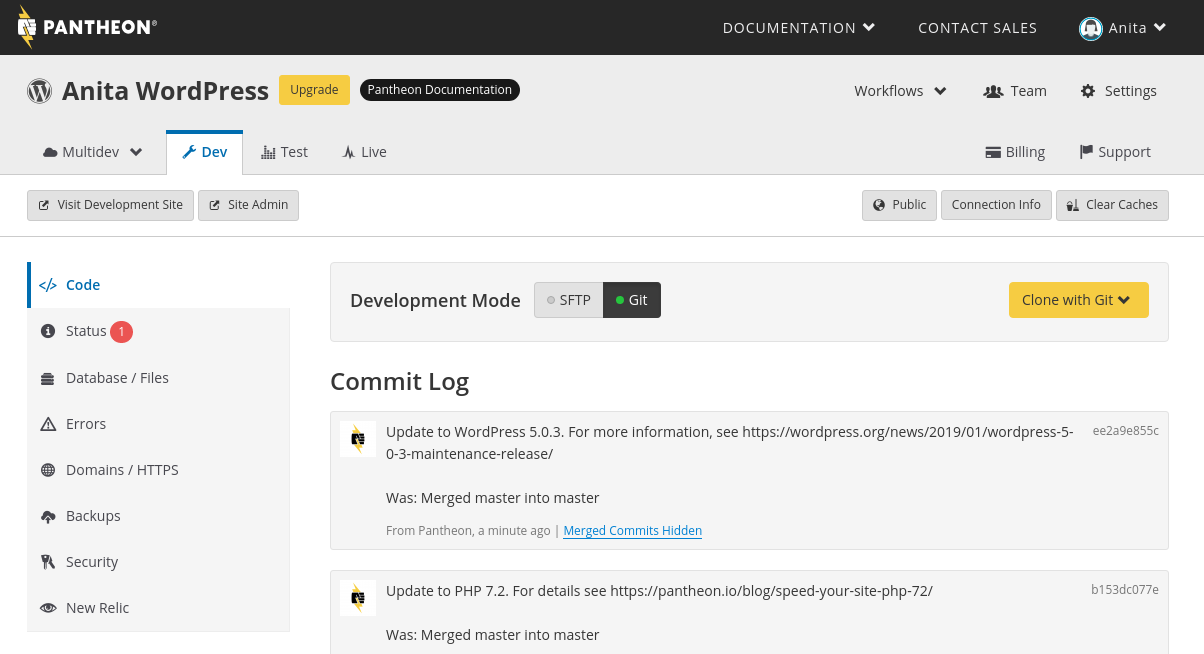Open the Database / Files section
1204x654 pixels.
[x=158, y=378]
